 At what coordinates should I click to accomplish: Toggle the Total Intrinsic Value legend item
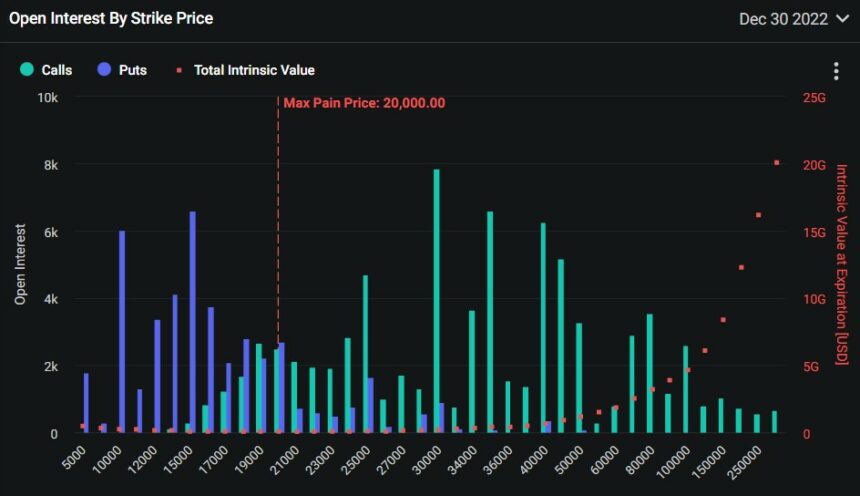253,70
